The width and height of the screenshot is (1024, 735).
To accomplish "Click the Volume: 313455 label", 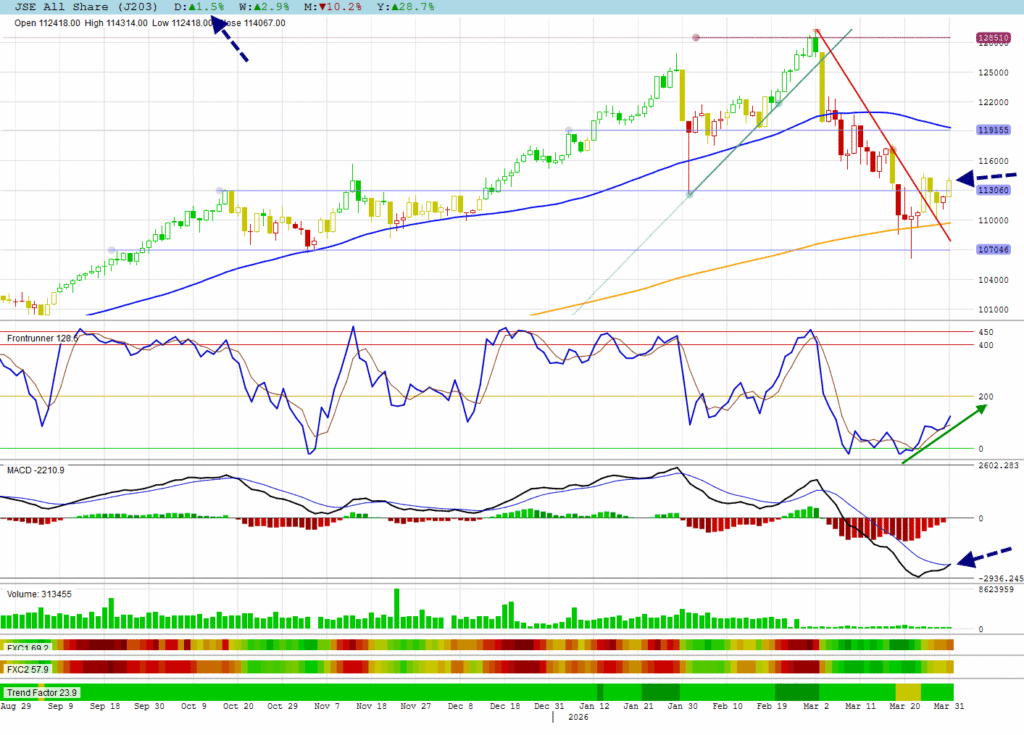I will [40, 594].
